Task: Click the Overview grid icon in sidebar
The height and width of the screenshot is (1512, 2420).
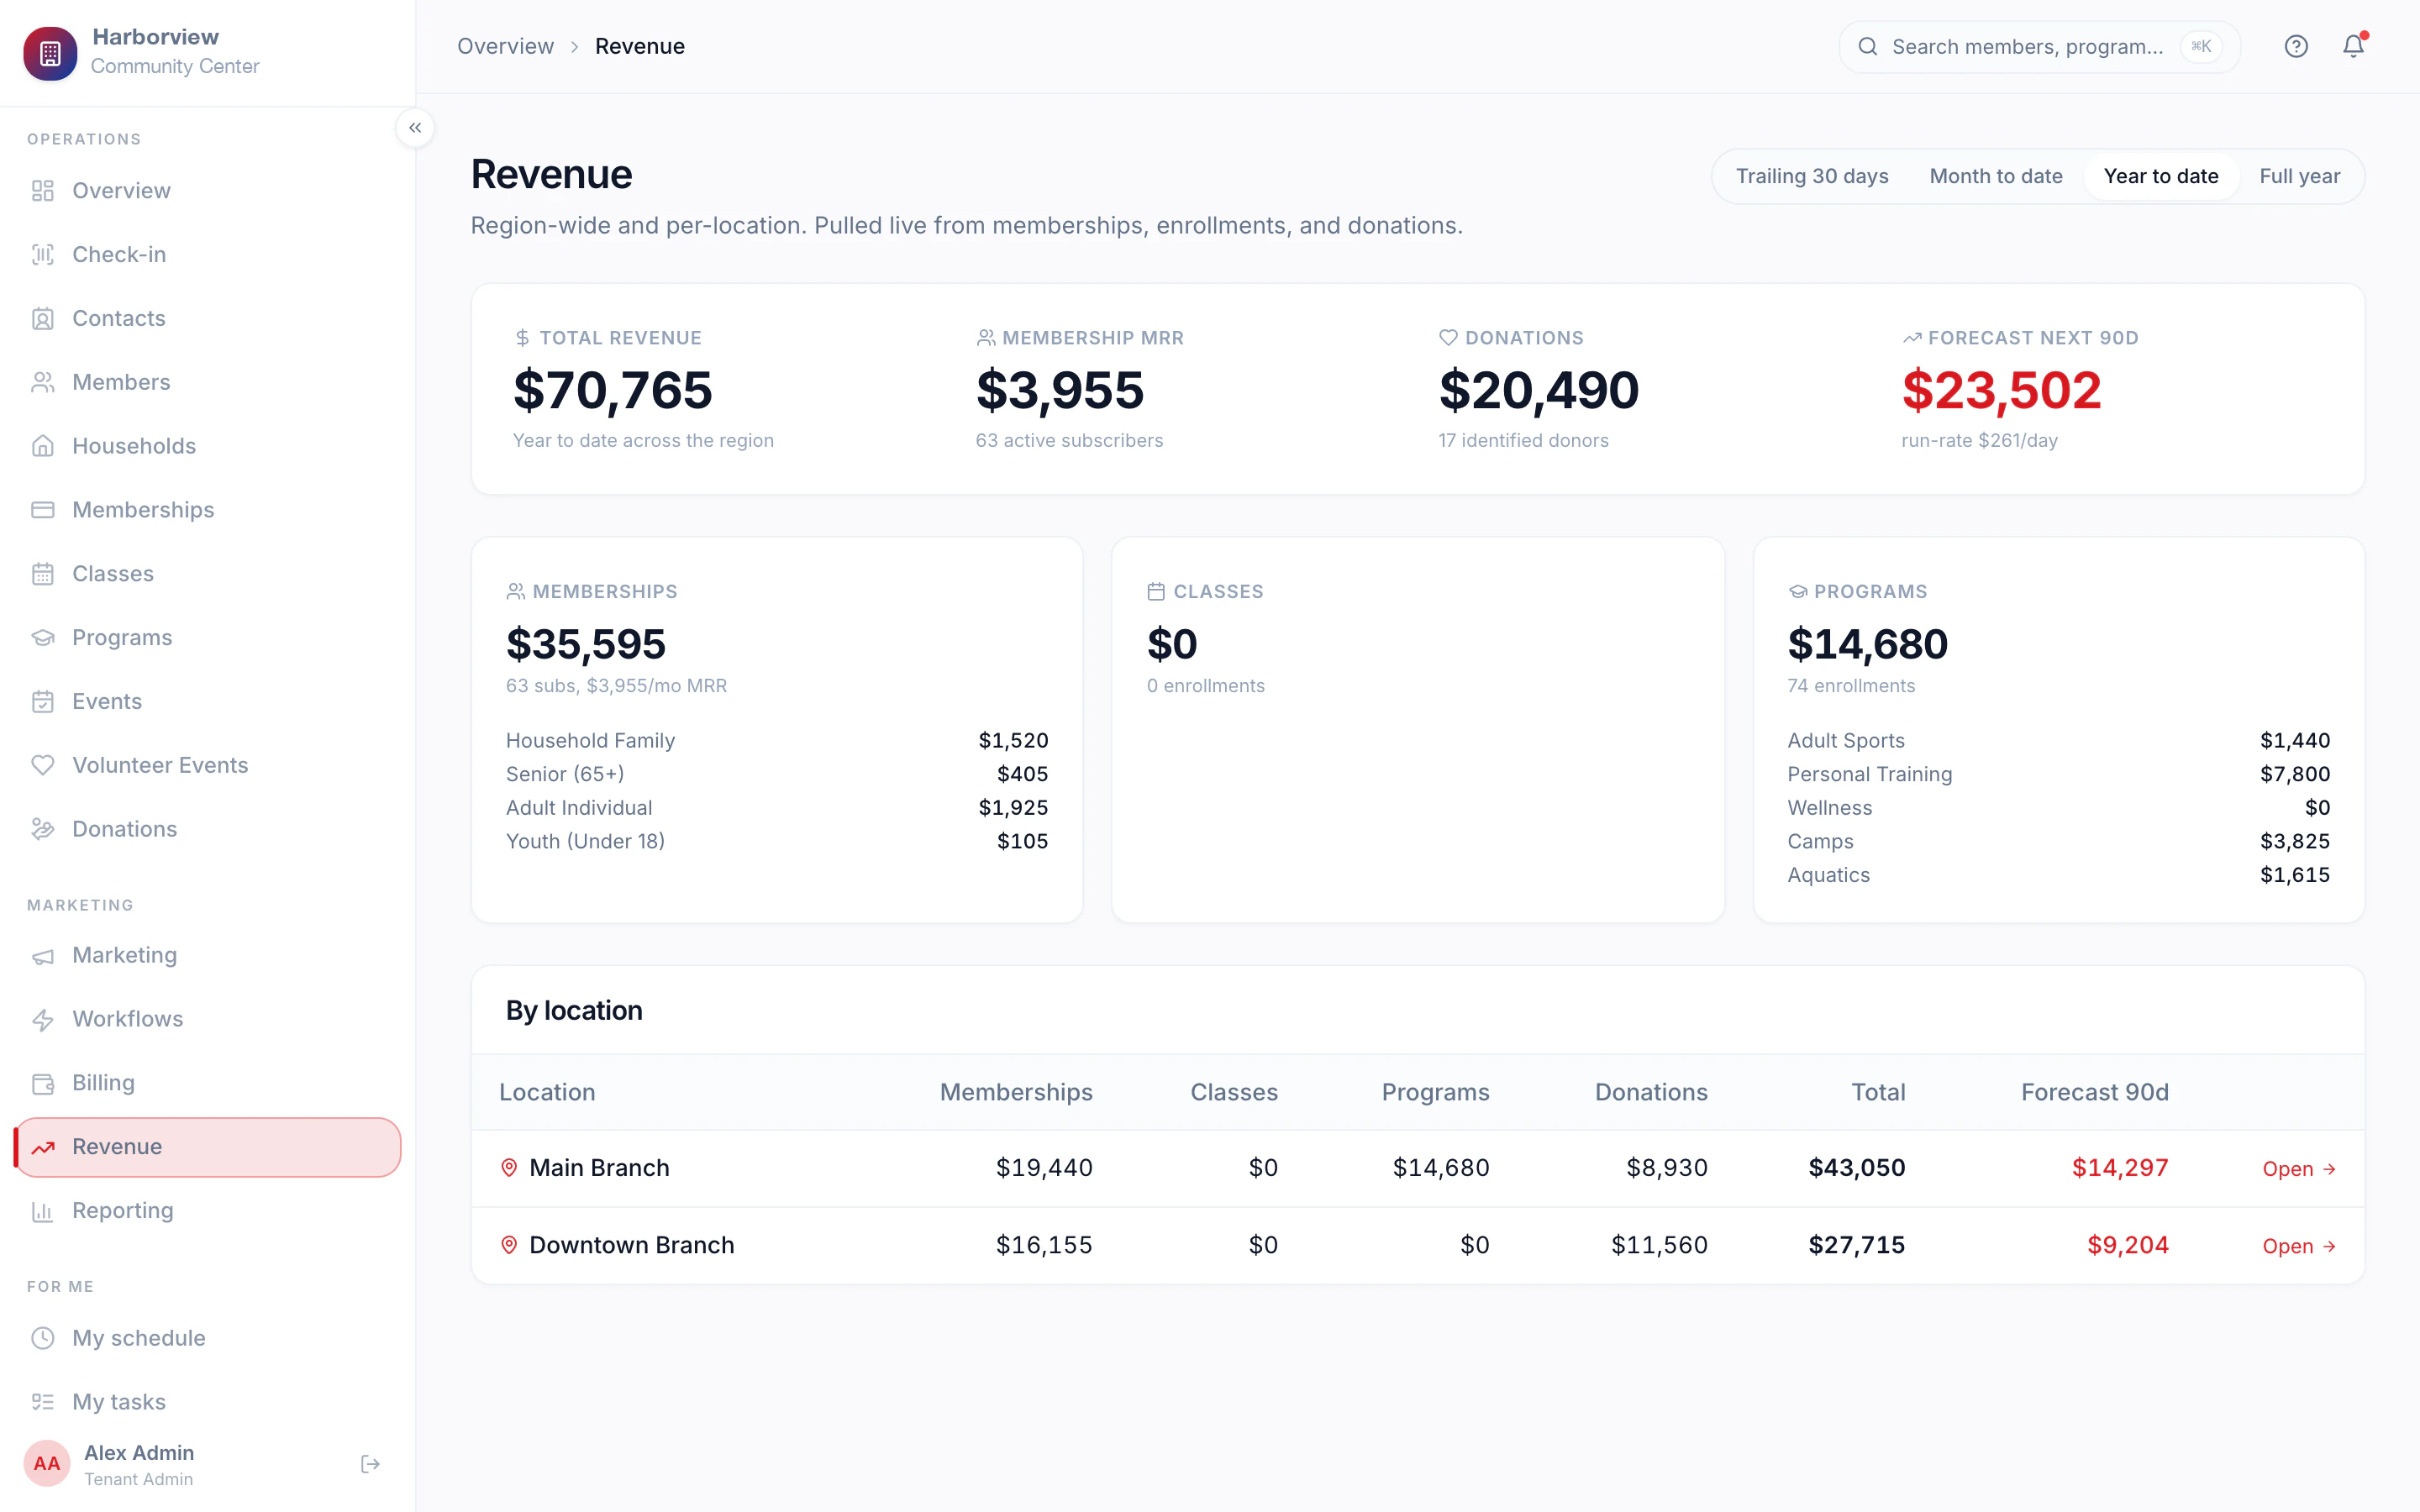Action: click(x=42, y=191)
